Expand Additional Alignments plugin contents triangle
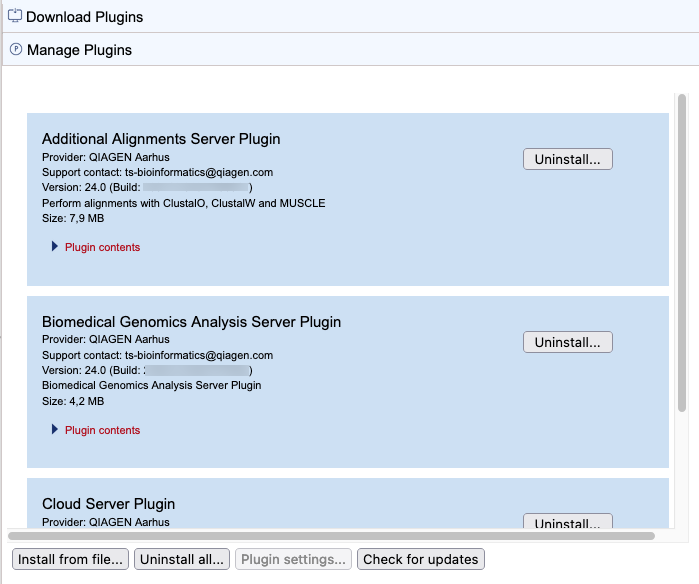This screenshot has height=584, width=699. [x=54, y=247]
